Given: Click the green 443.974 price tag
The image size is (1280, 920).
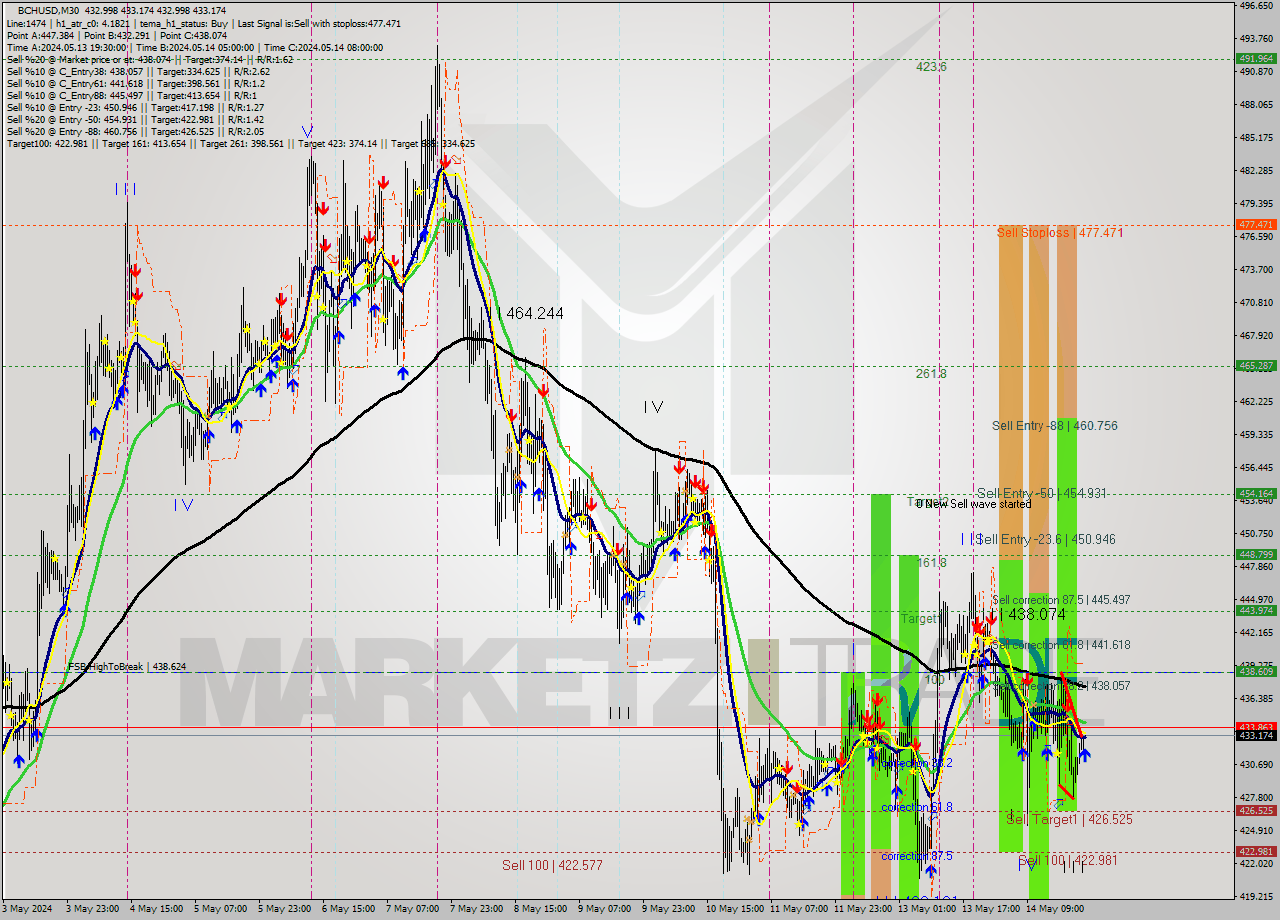Looking at the screenshot, I should pyautogui.click(x=1256, y=611).
